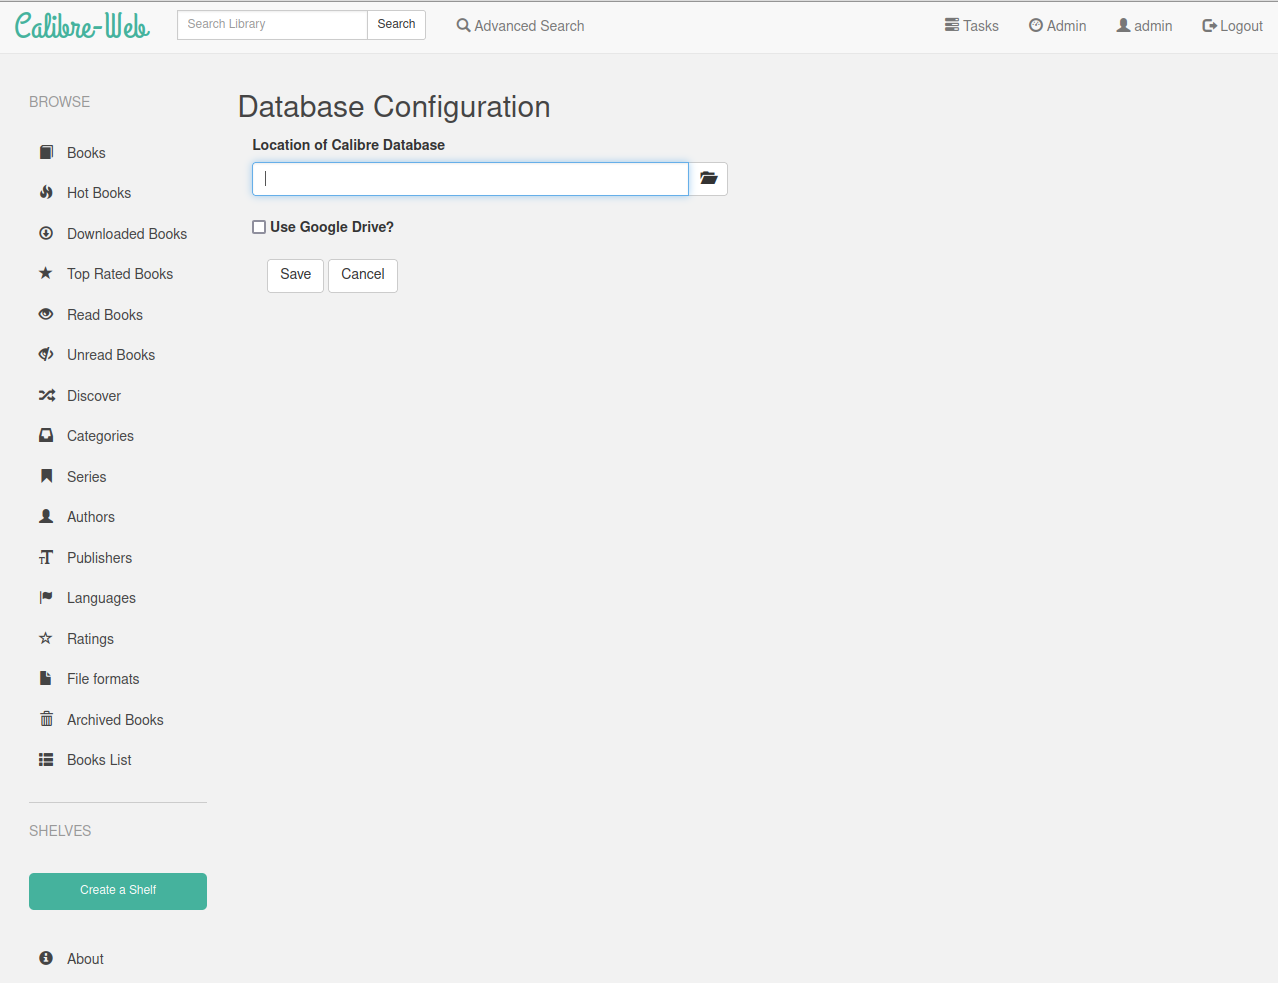Browse Series
Image resolution: width=1278 pixels, height=983 pixels.
[86, 477]
